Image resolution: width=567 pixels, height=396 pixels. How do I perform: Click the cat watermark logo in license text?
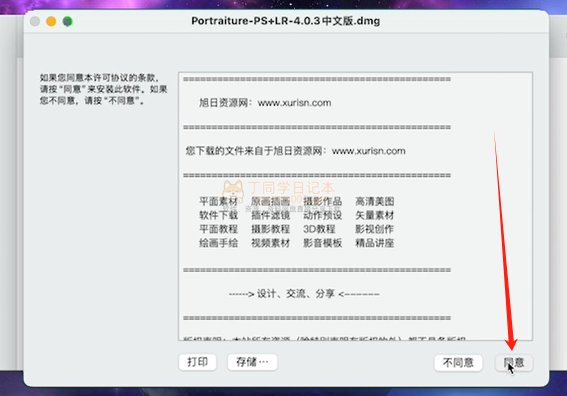(233, 190)
